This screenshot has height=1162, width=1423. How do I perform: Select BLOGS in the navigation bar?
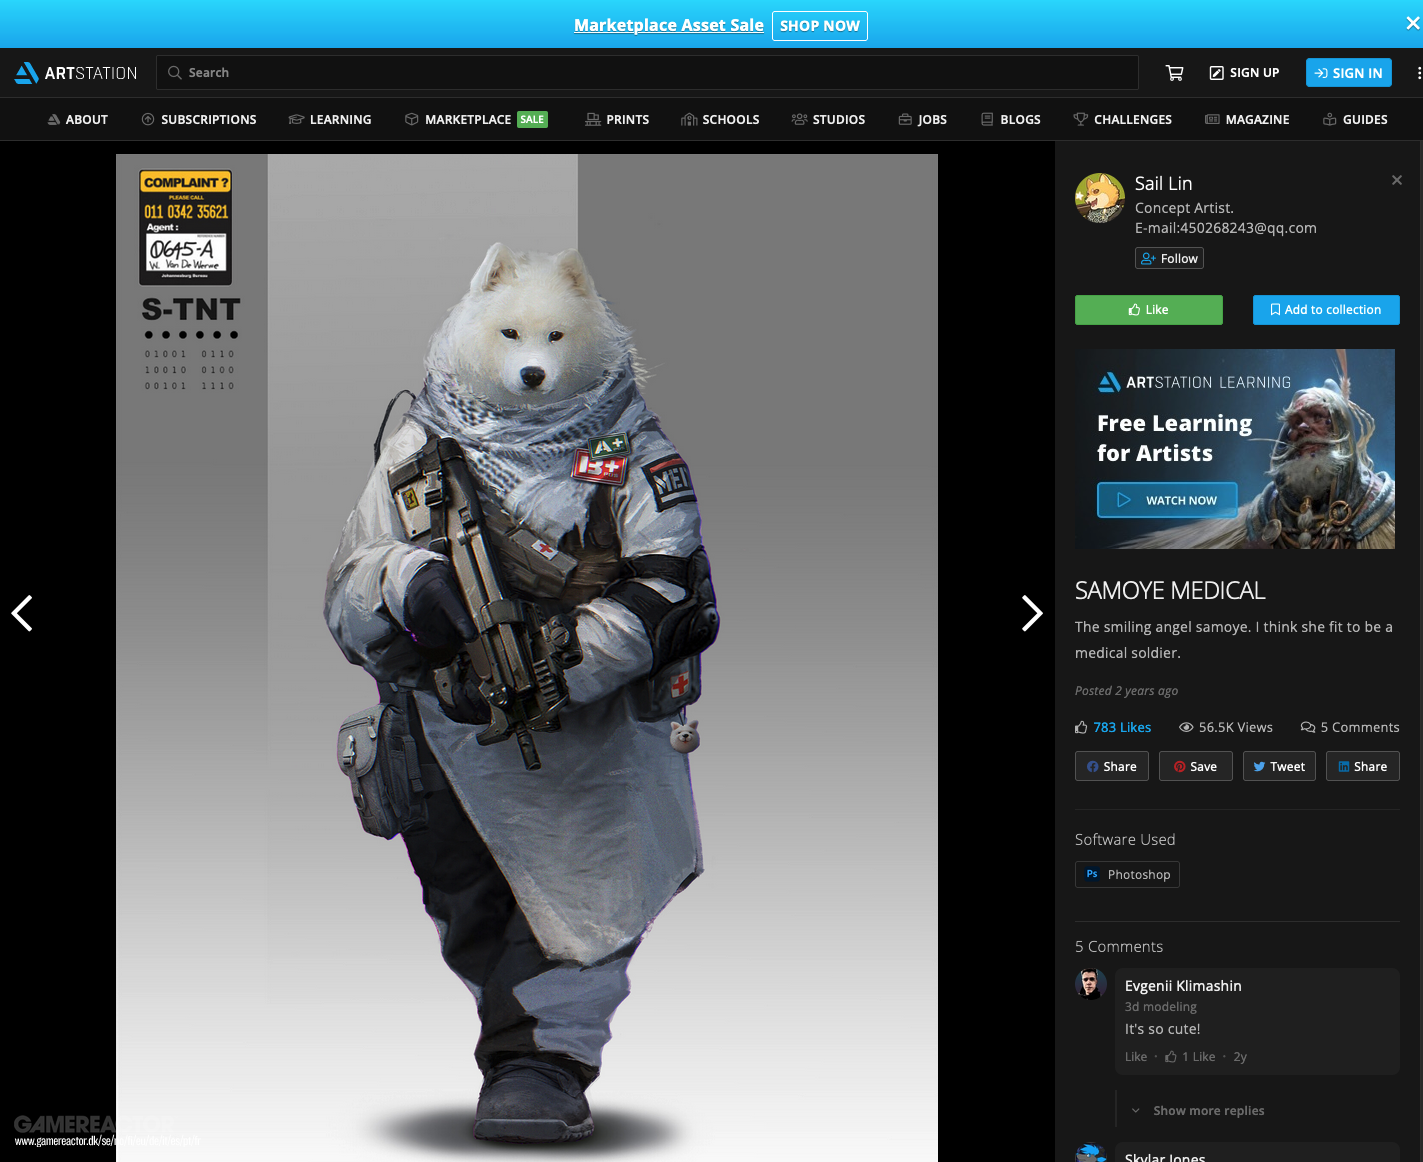point(1010,119)
